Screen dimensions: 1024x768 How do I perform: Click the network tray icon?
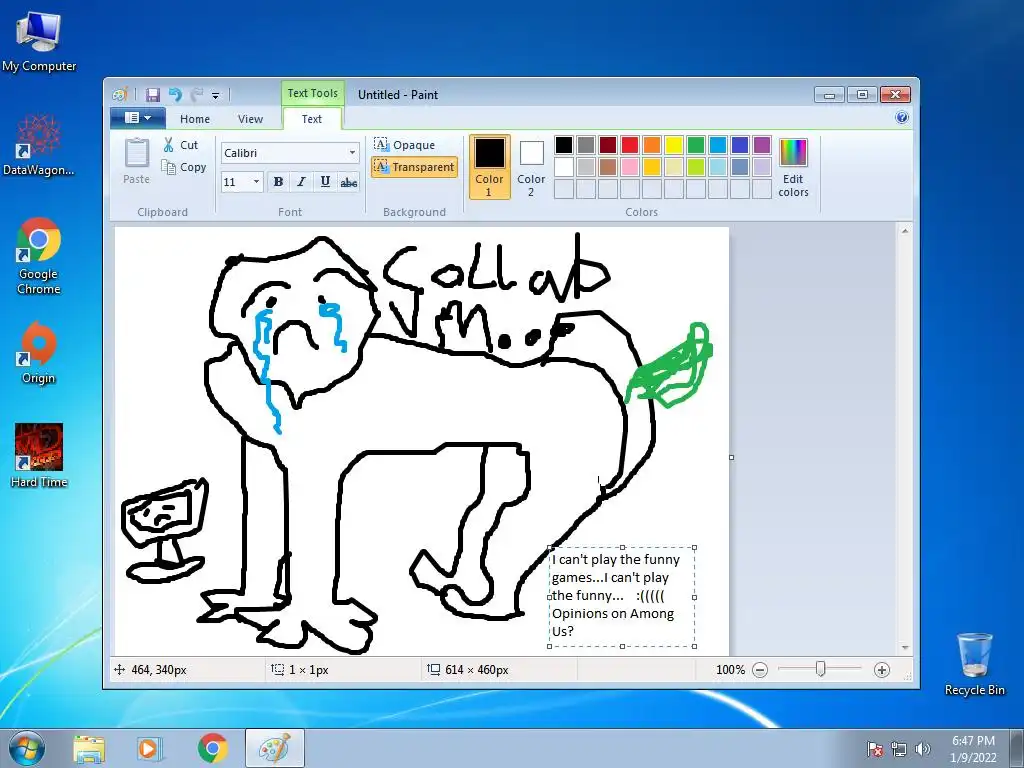[899, 749]
